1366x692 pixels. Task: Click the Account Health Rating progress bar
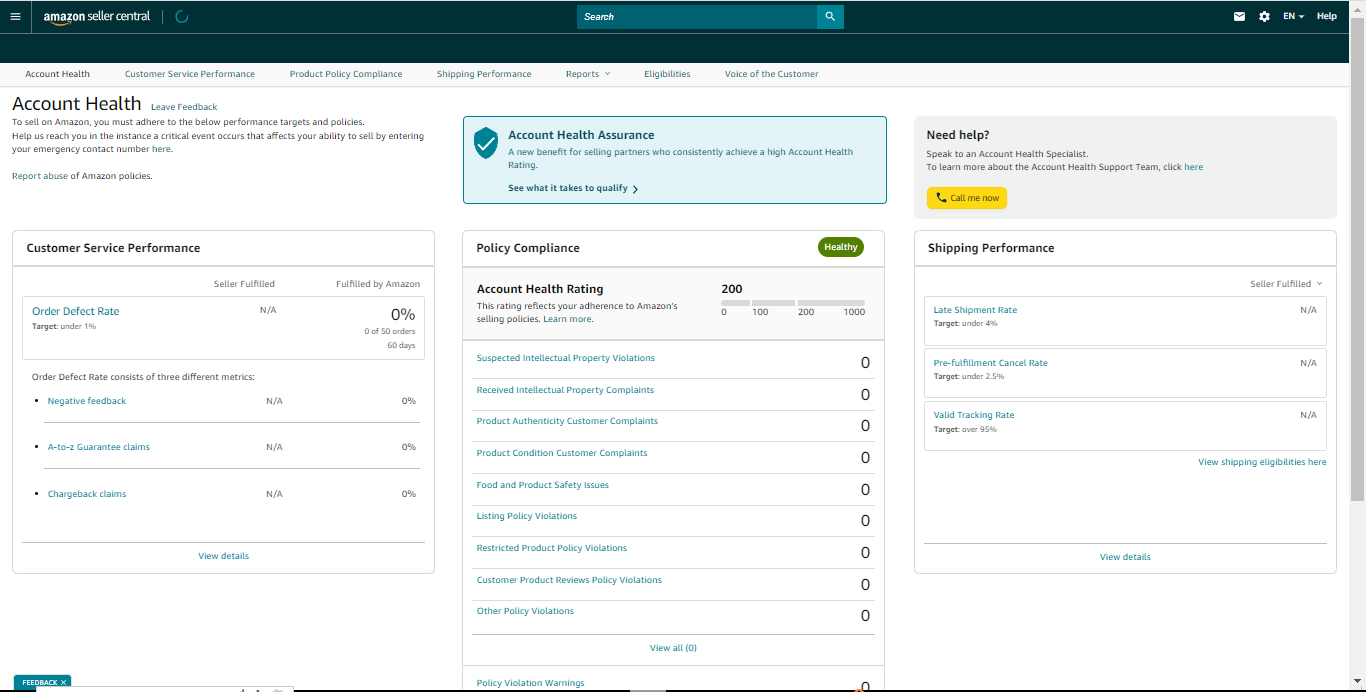tap(793, 302)
